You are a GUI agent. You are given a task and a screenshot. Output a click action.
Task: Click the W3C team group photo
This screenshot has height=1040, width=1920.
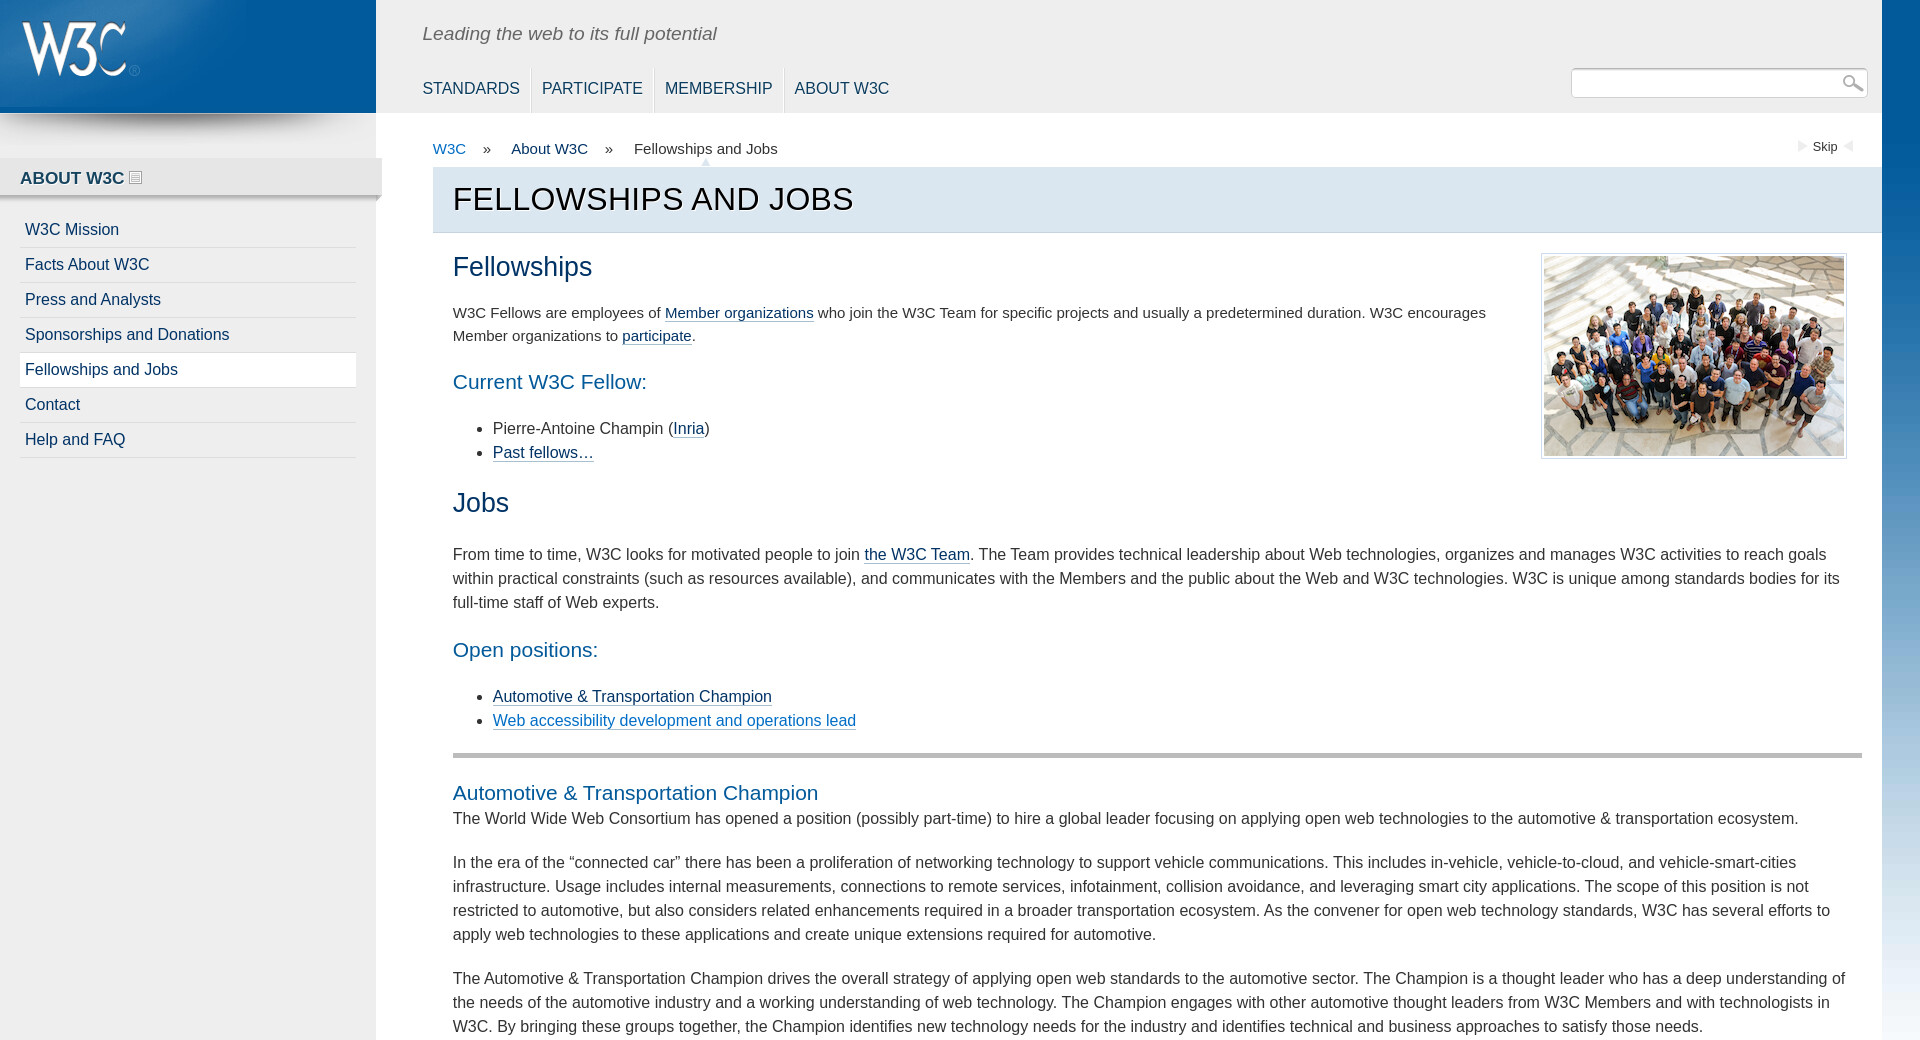click(x=1693, y=356)
